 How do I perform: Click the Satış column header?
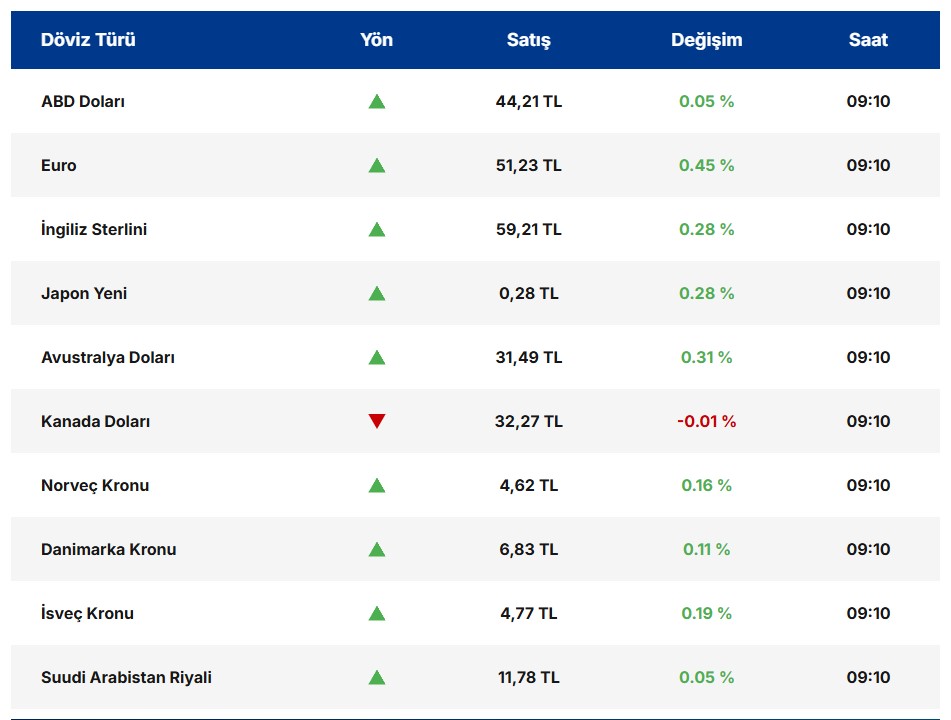[528, 40]
